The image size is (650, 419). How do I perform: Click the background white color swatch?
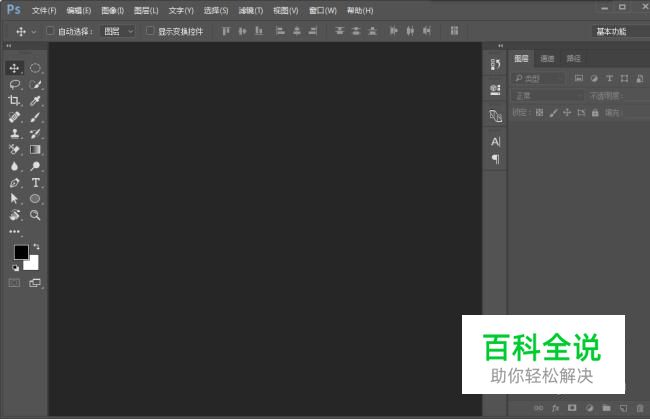32,264
